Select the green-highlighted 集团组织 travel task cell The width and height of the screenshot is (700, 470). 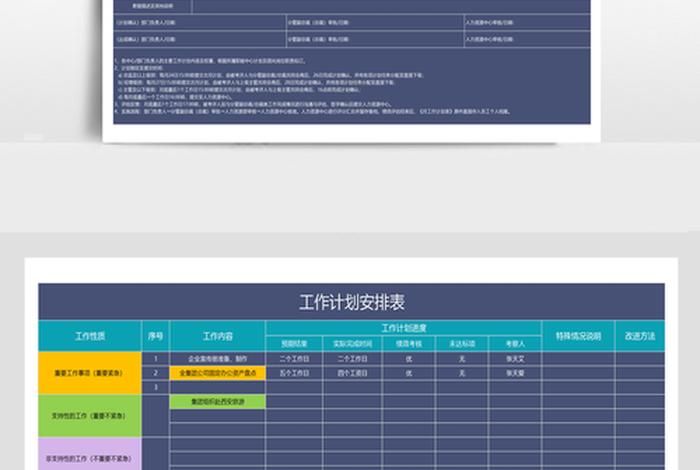[217, 401]
